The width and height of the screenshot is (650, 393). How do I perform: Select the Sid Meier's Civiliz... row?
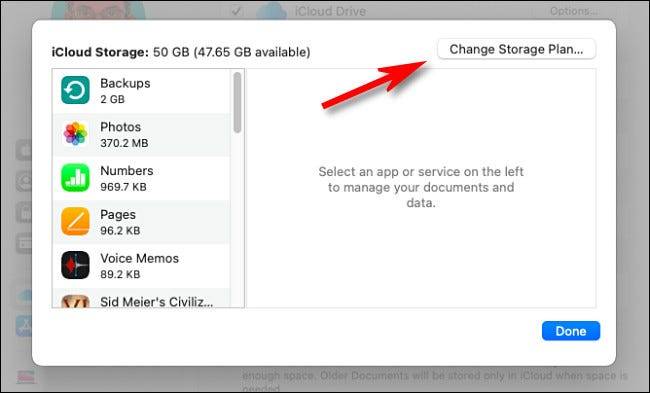point(141,298)
